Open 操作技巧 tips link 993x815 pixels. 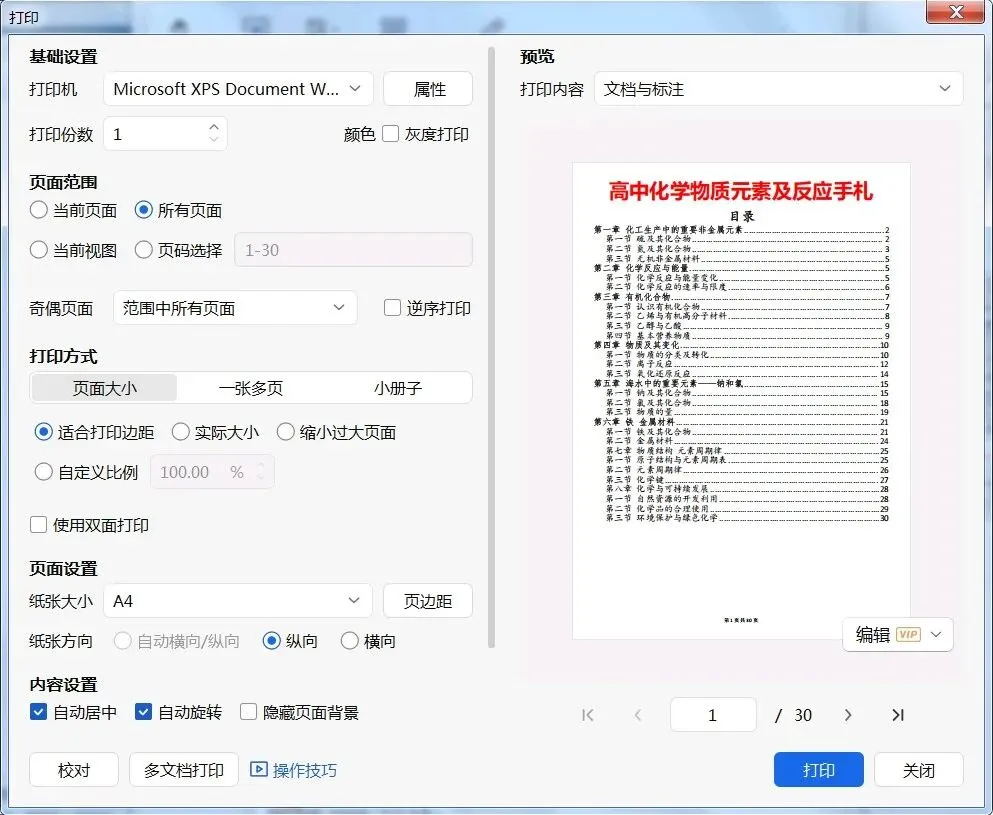[x=305, y=769]
